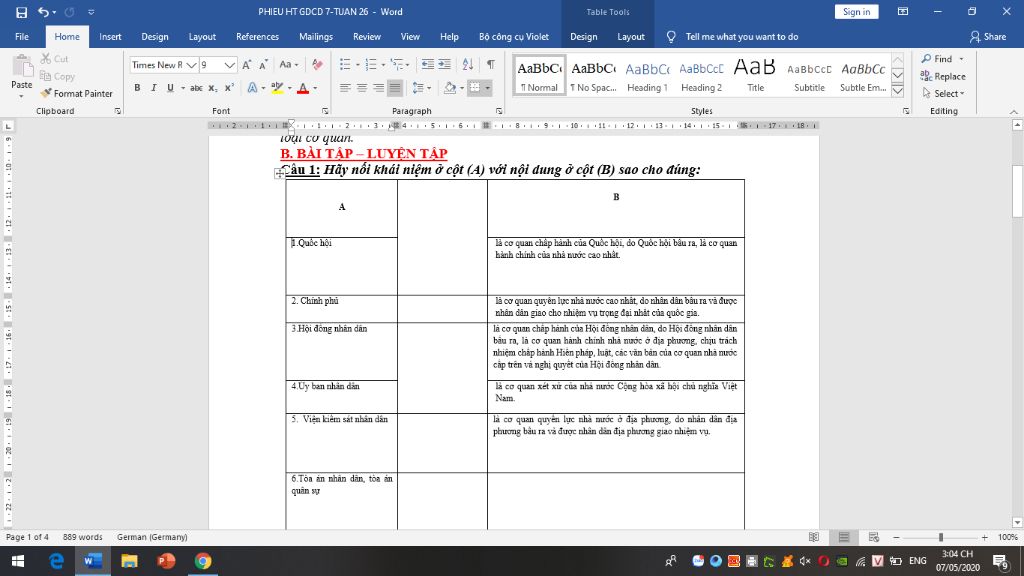Open line spacing options

pyautogui.click(x=422, y=88)
